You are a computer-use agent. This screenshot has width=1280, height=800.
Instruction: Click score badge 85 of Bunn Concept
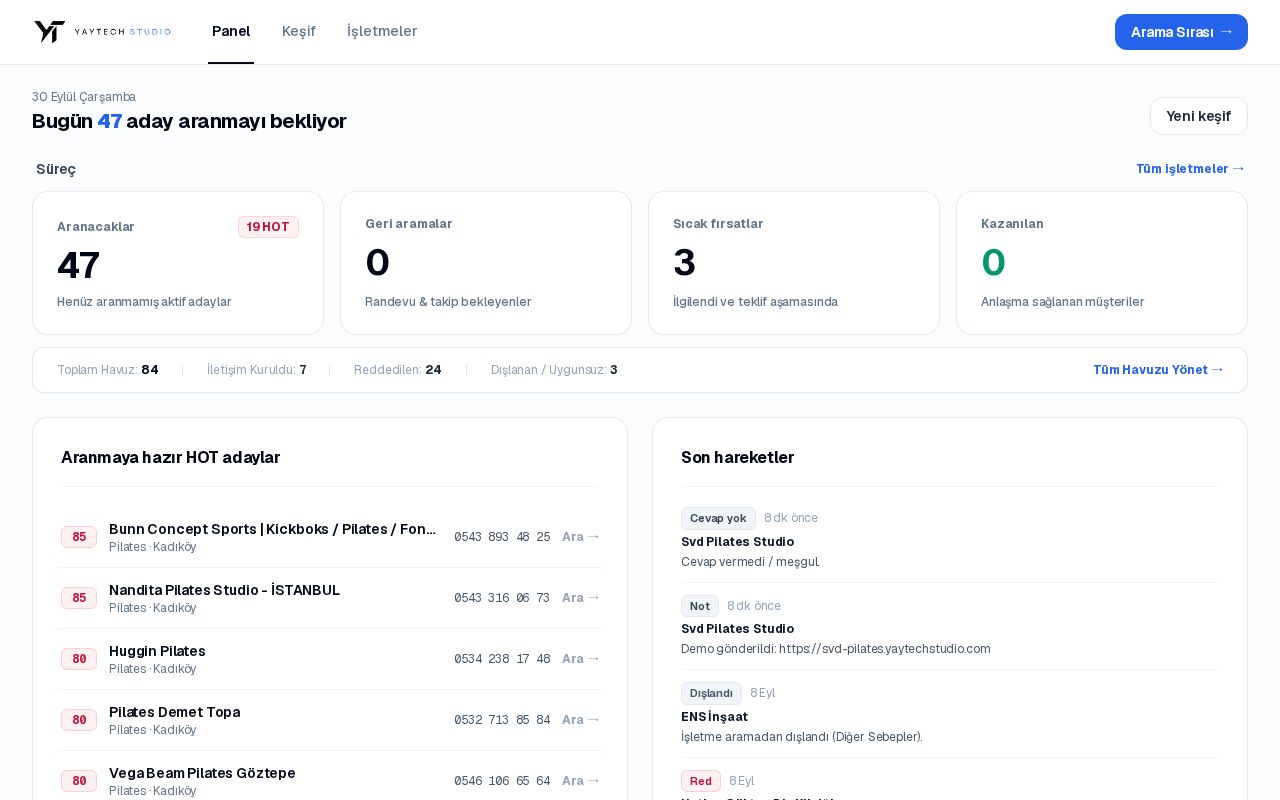pos(79,537)
